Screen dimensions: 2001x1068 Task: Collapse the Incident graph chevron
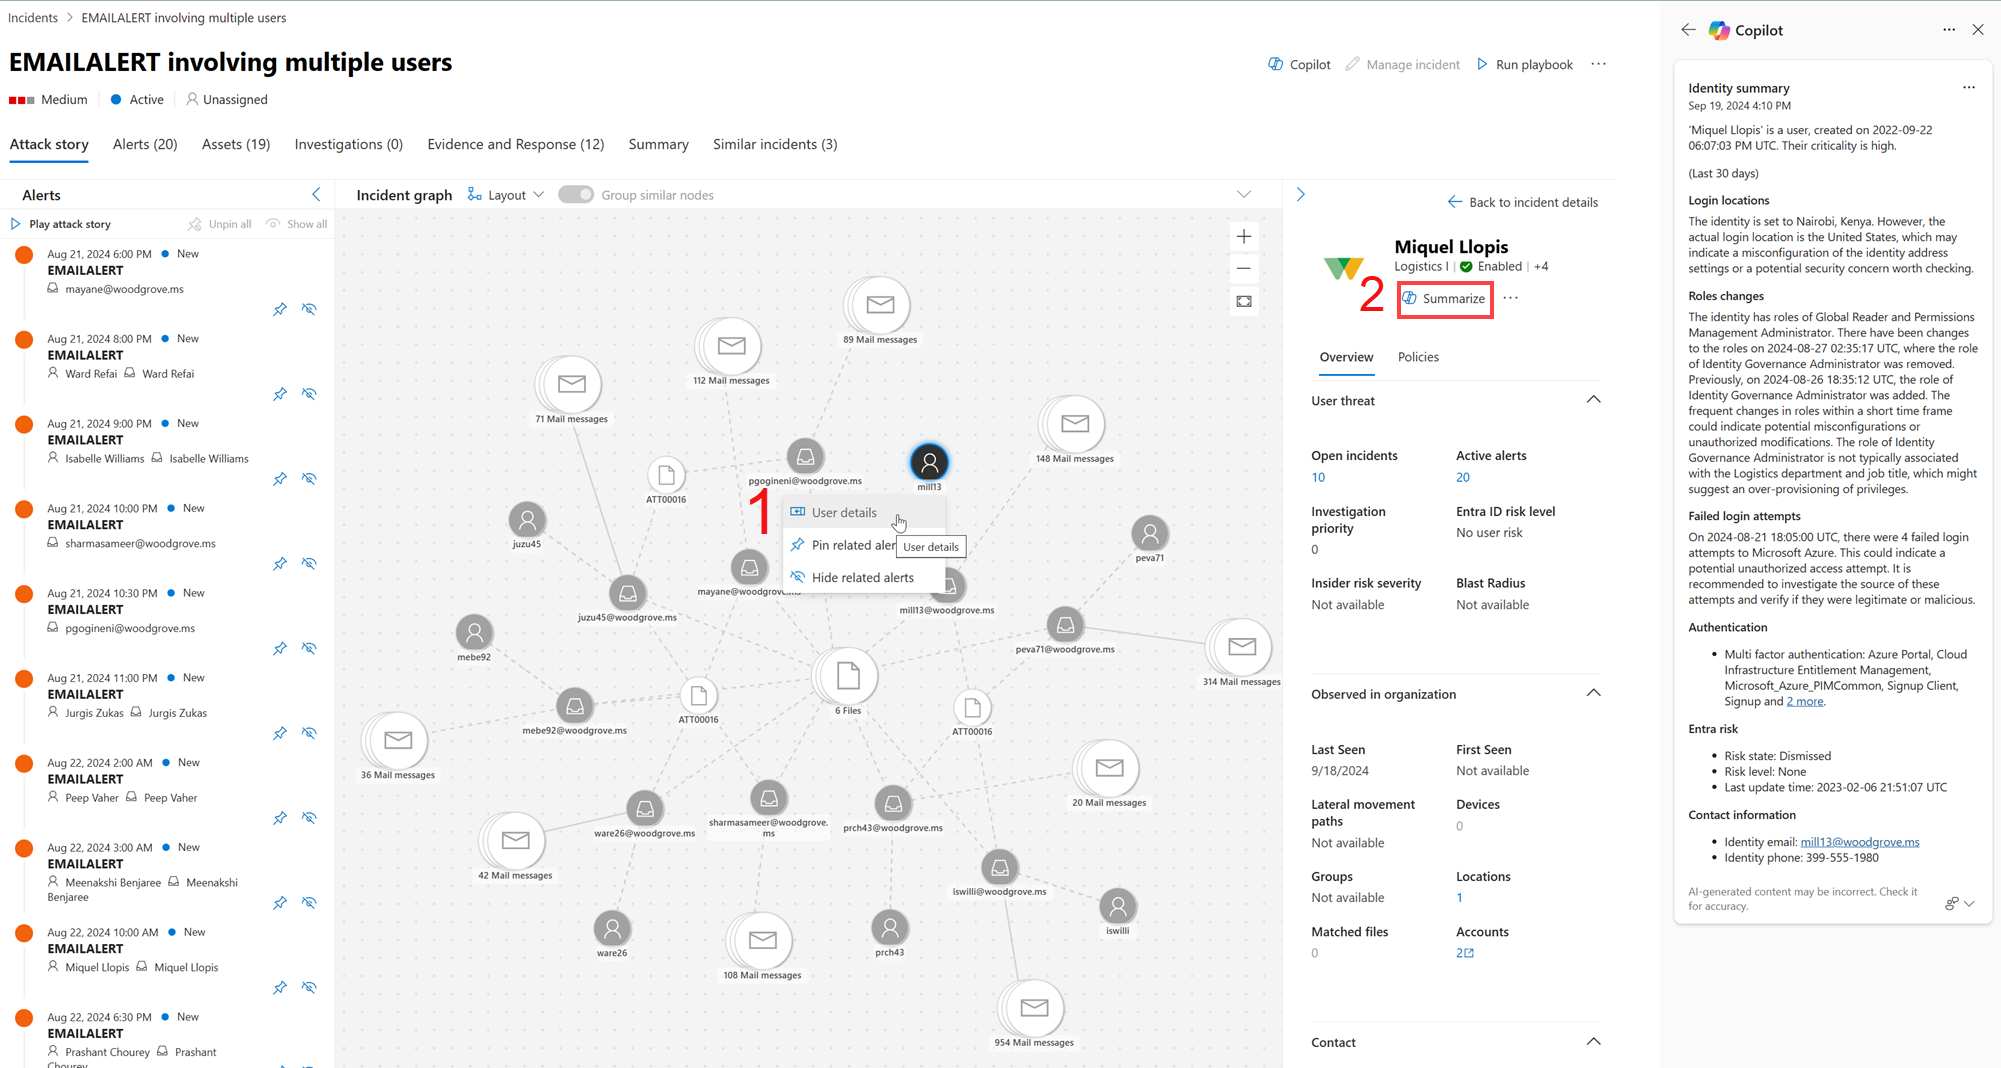tap(1244, 194)
